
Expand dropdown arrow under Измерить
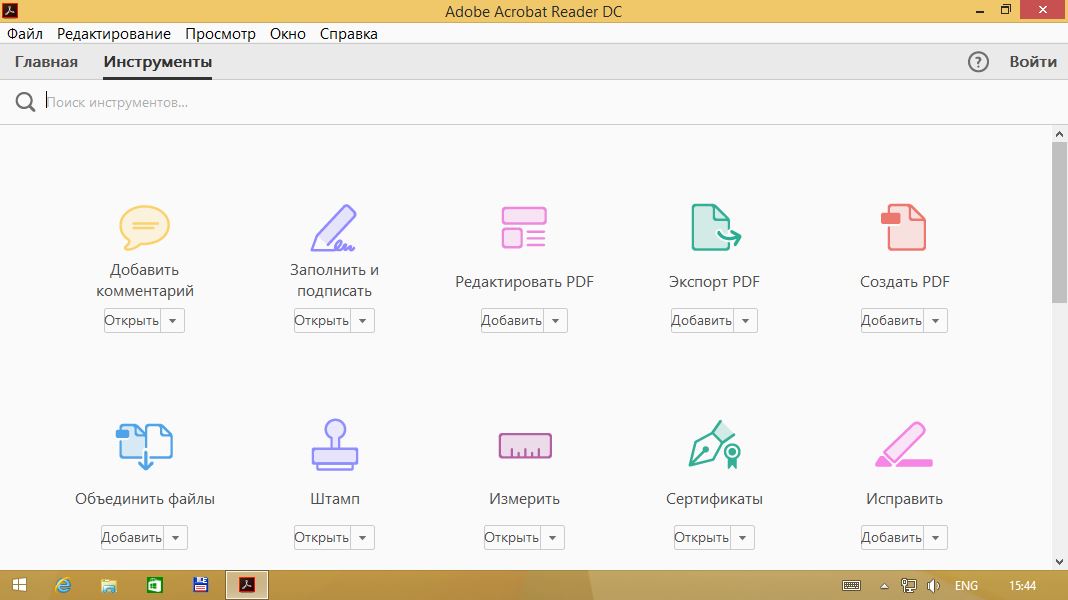[552, 537]
